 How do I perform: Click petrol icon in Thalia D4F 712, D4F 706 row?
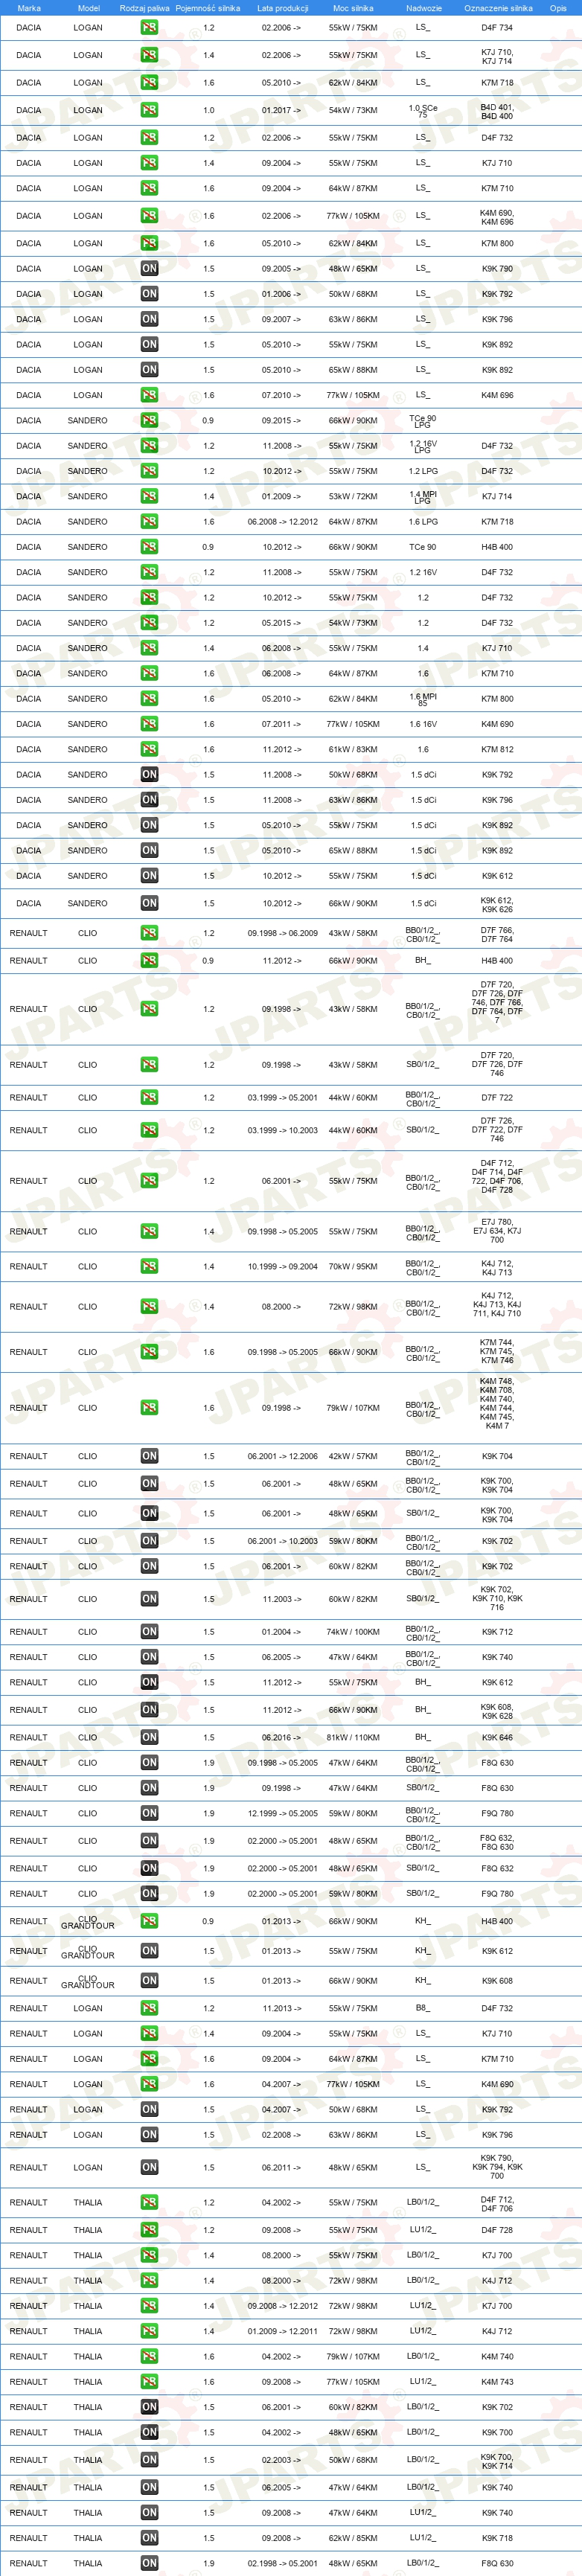tap(149, 2201)
